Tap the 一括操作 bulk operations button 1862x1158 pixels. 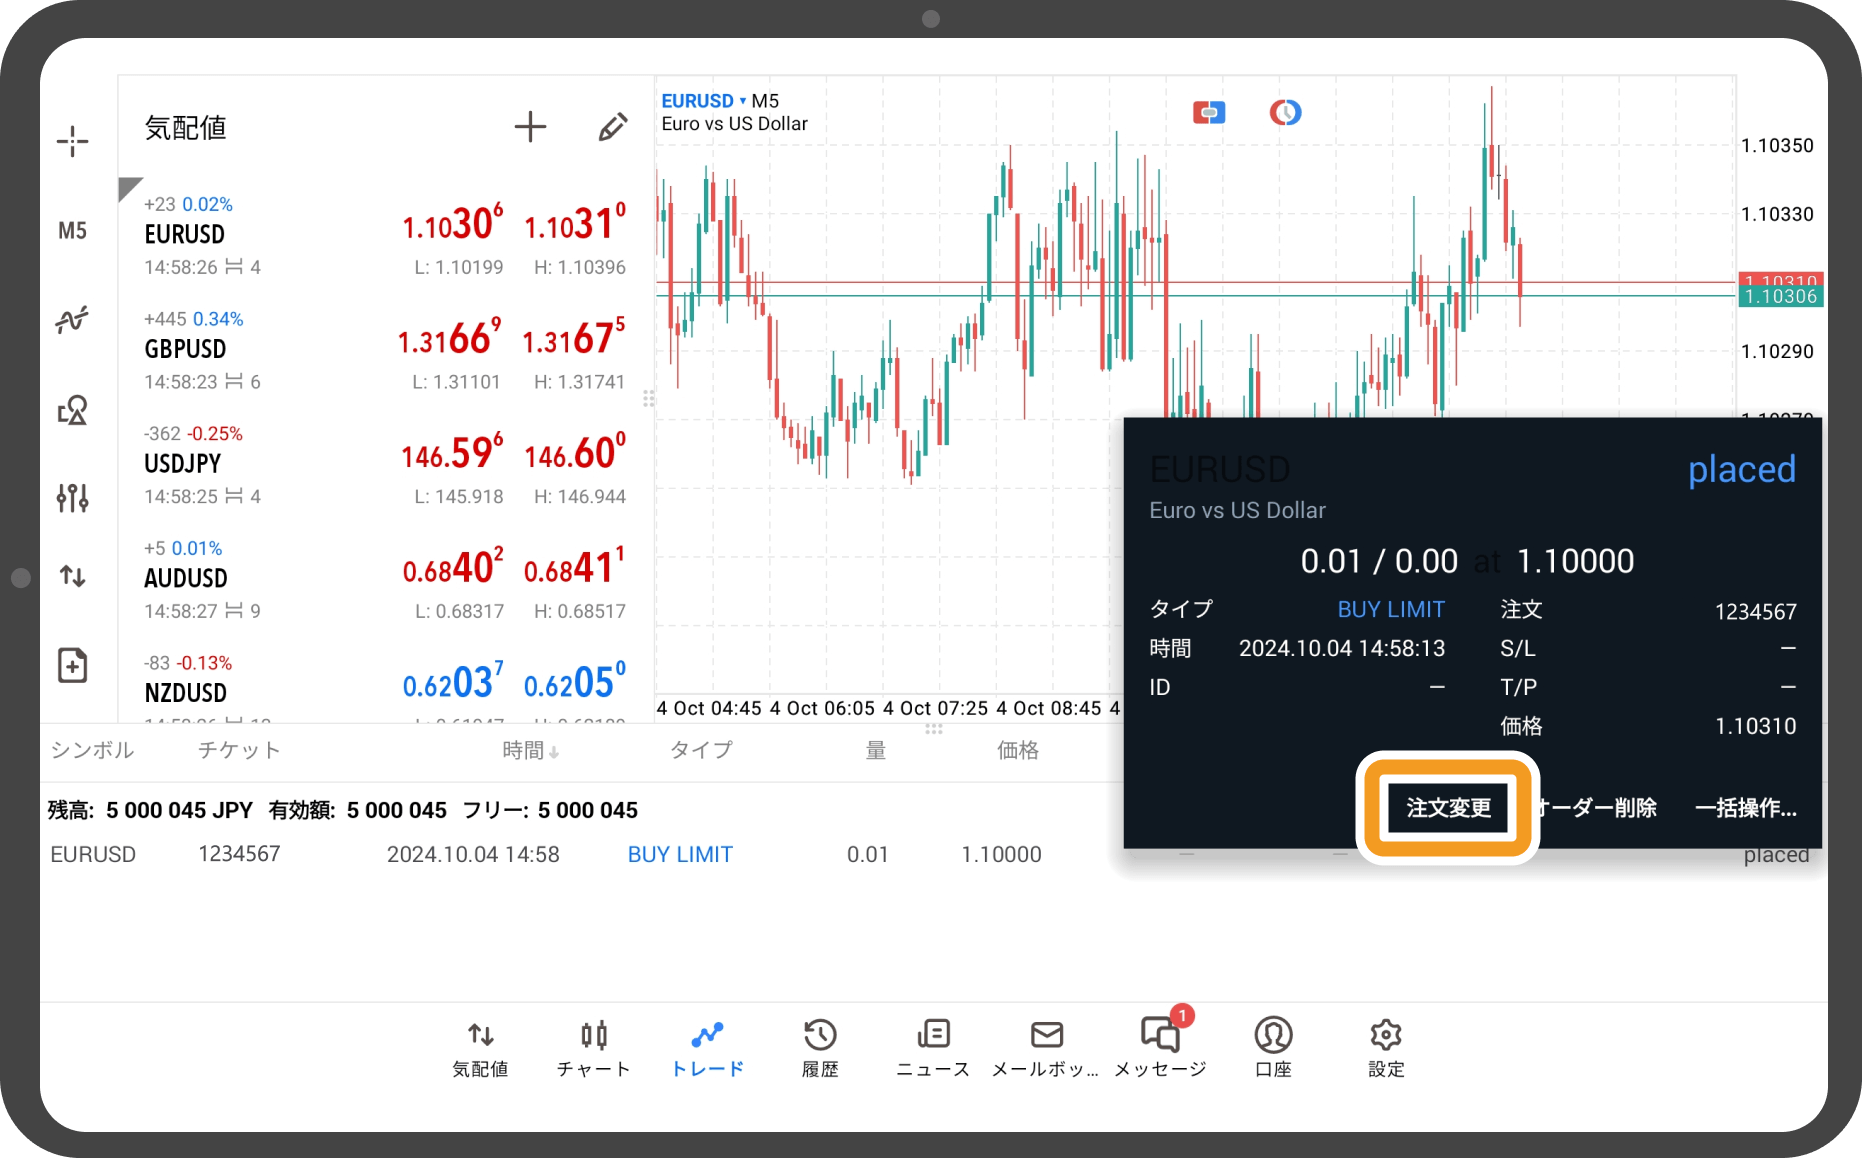click(x=1746, y=808)
